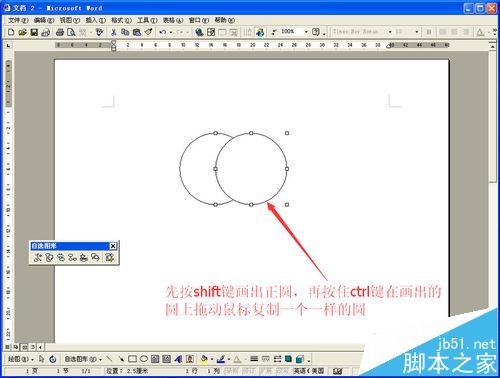
Task: Click the tab alignment selector beside ruler
Action: pos(8,45)
